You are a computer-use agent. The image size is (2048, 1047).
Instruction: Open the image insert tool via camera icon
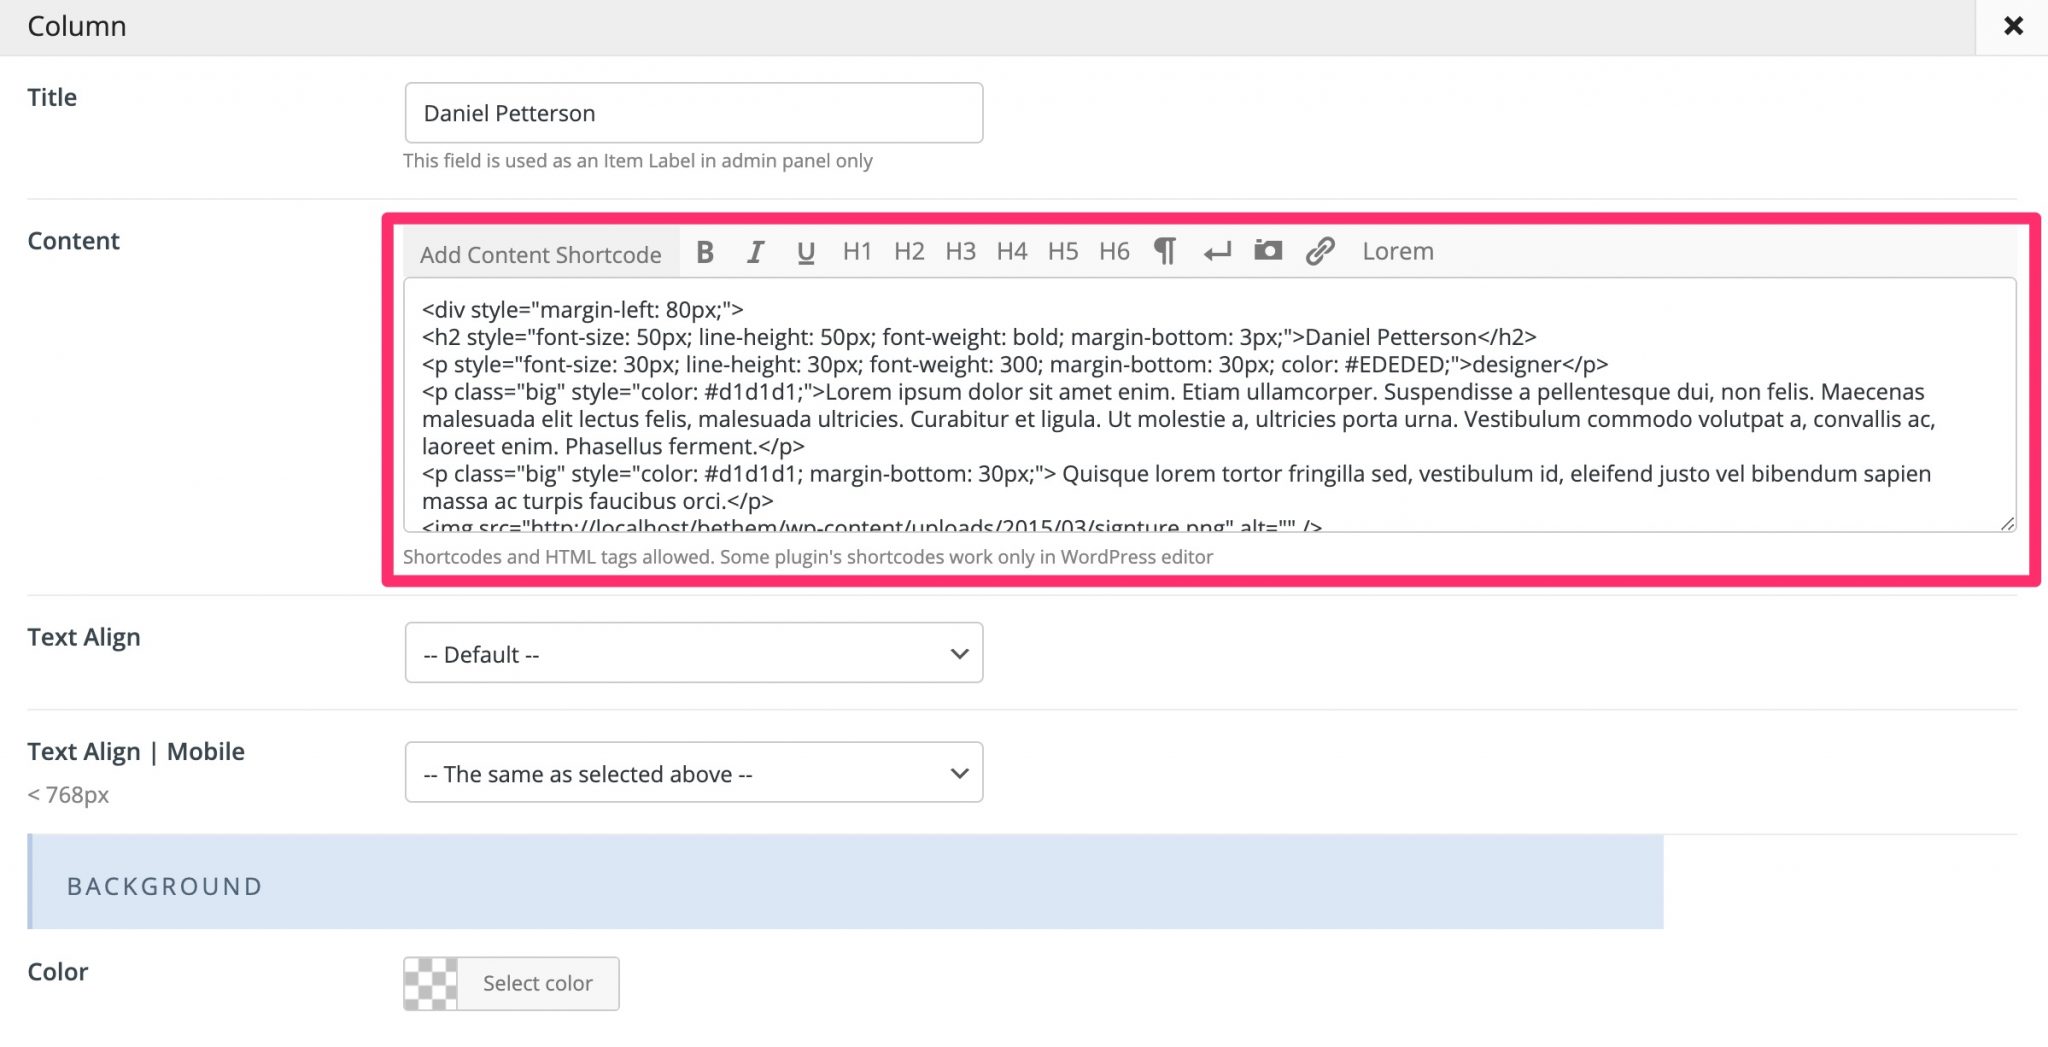pos(1267,252)
